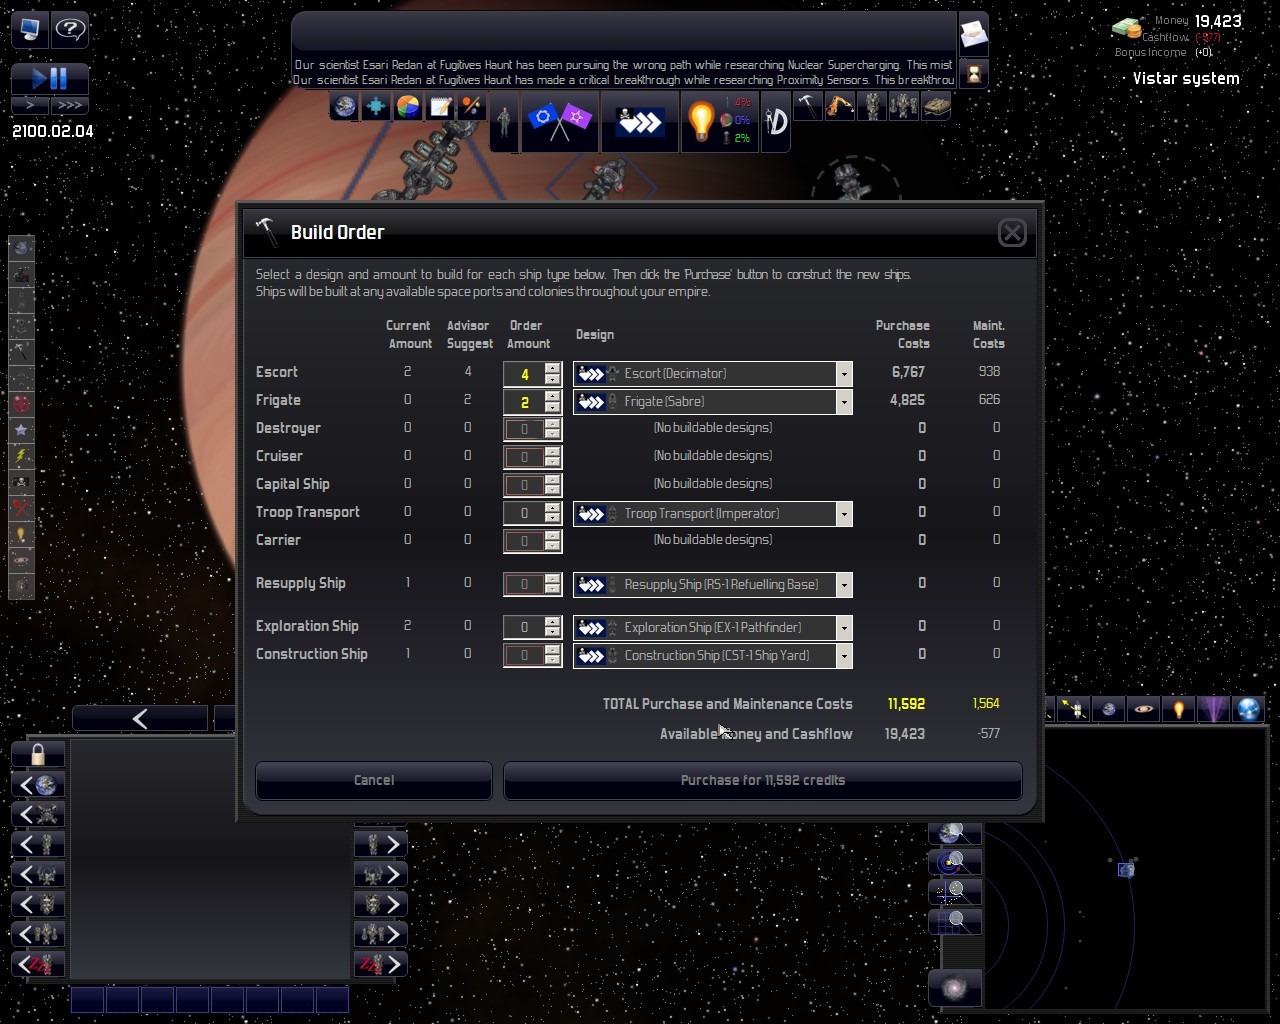This screenshot has width=1280, height=1024.
Task: Click the pie chart economy icon
Action: (x=408, y=107)
